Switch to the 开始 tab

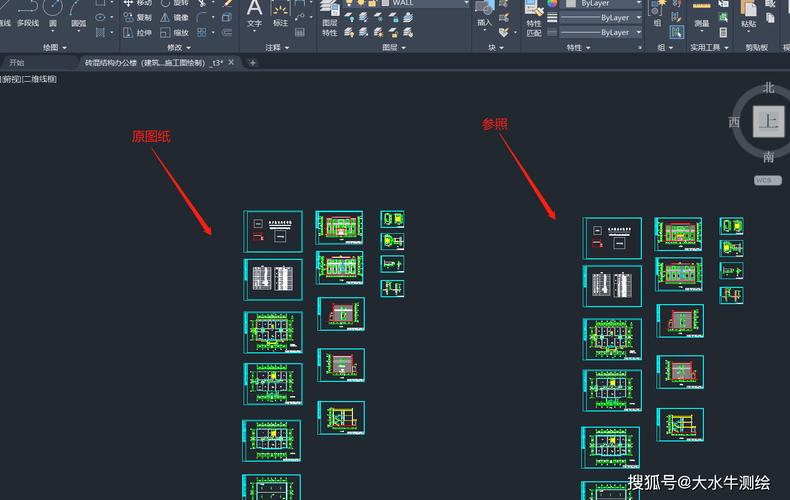coord(17,62)
